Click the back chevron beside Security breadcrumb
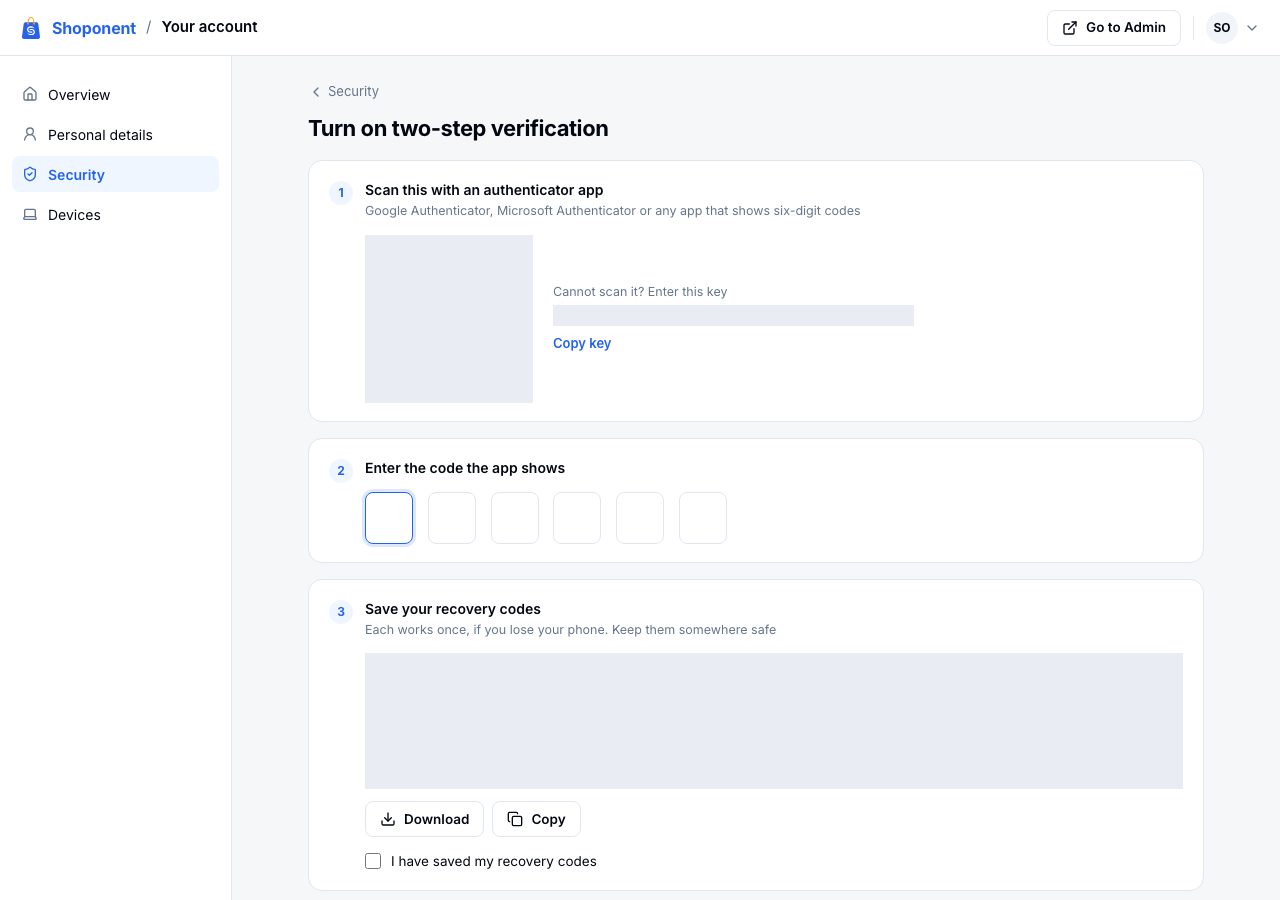 316,92
